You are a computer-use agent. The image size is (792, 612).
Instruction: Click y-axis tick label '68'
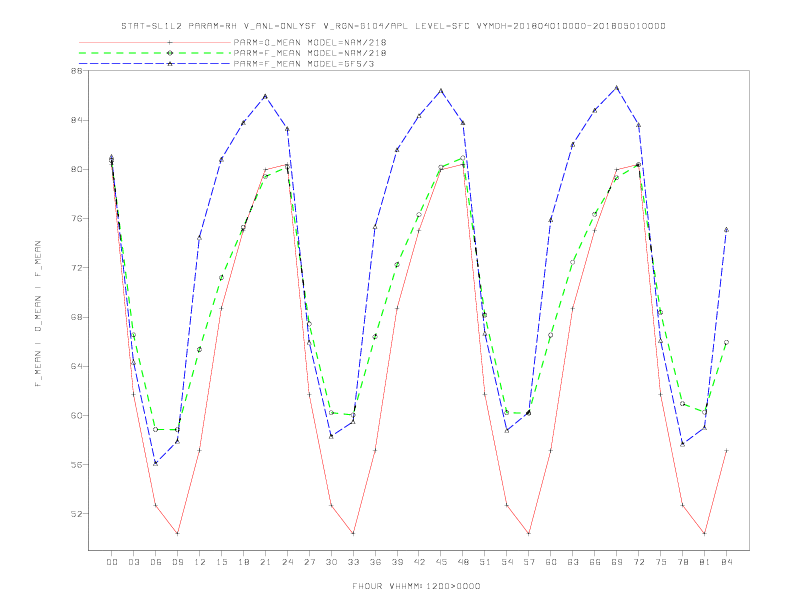pos(77,317)
